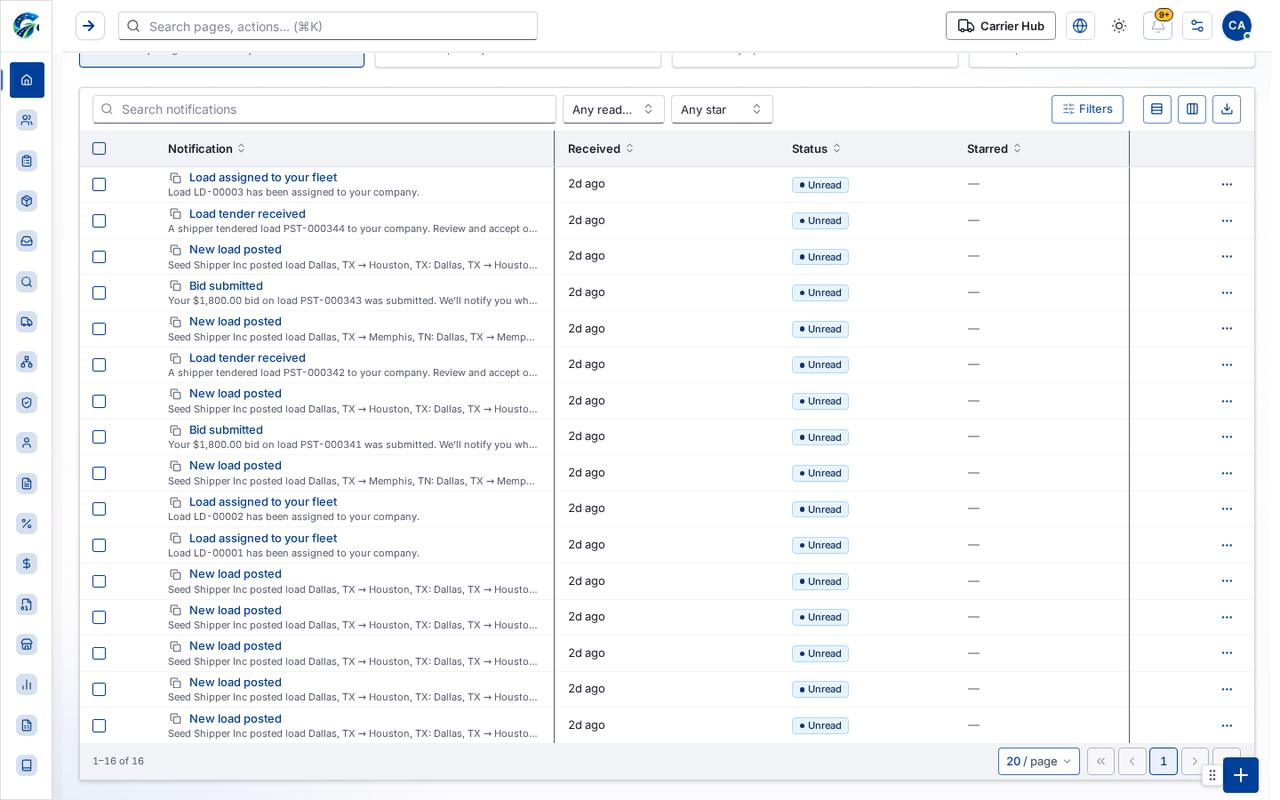Open the percent icon in the sidebar
Image resolution: width=1280 pixels, height=800 pixels.
[27, 523]
